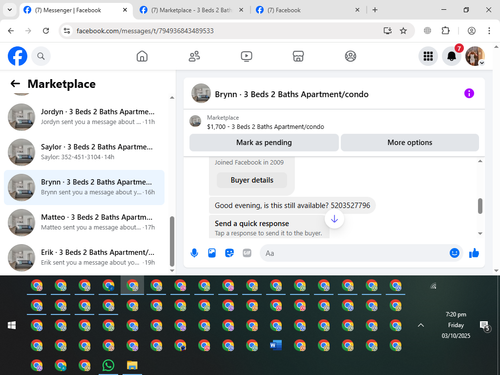500x375 pixels.
Task: Open the account profile picture menu
Action: pyautogui.click(x=475, y=56)
